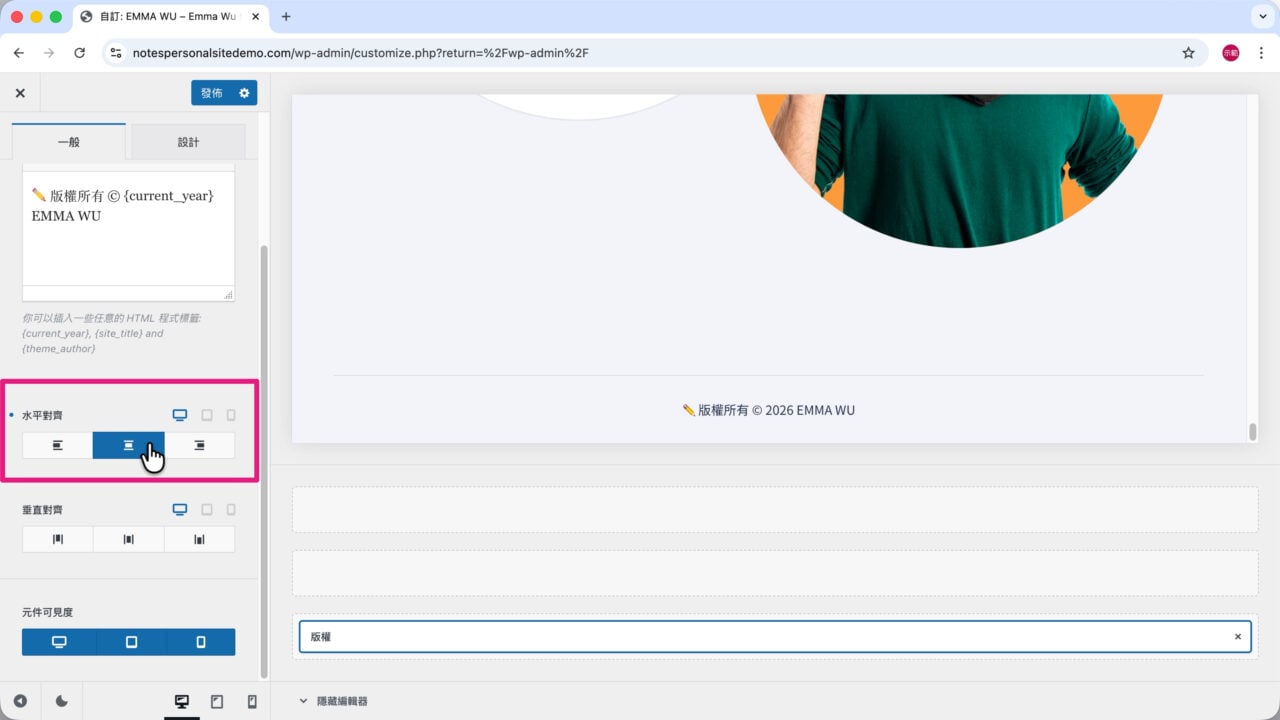
Task: Select tablet device icon for 水平對齊
Action: (x=207, y=415)
